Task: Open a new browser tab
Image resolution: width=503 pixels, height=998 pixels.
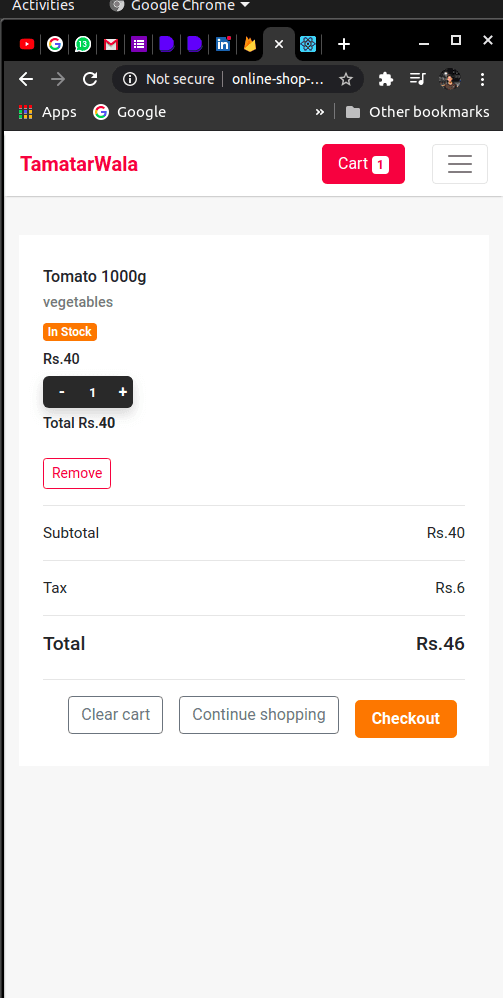Action: coord(344,44)
